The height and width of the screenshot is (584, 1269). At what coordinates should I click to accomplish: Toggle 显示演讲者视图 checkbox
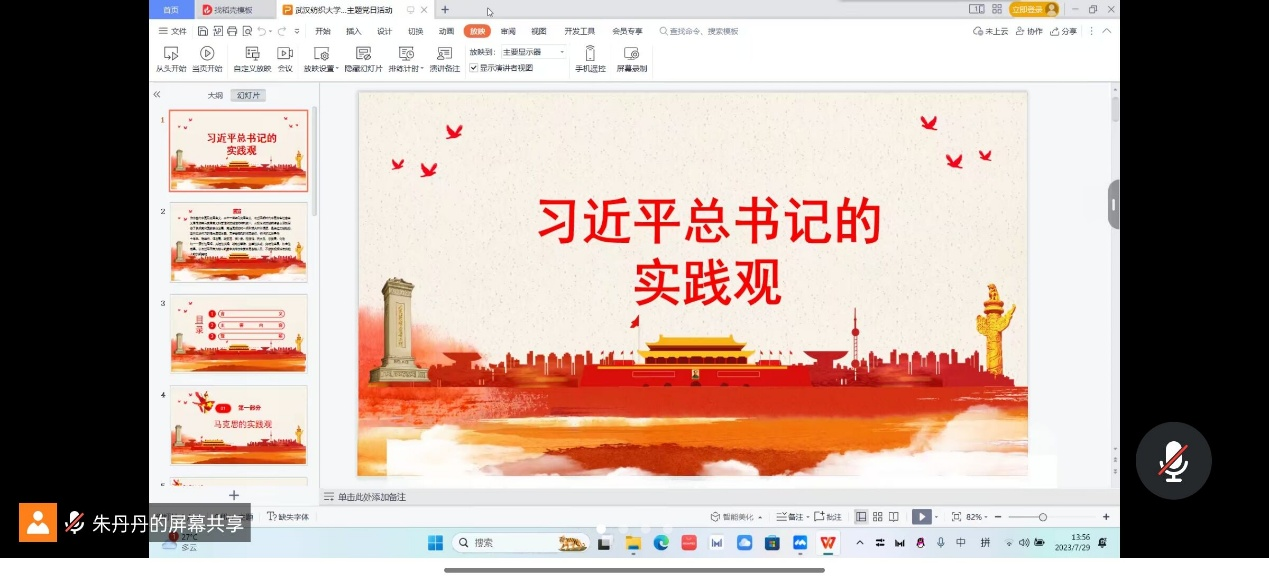tap(474, 68)
